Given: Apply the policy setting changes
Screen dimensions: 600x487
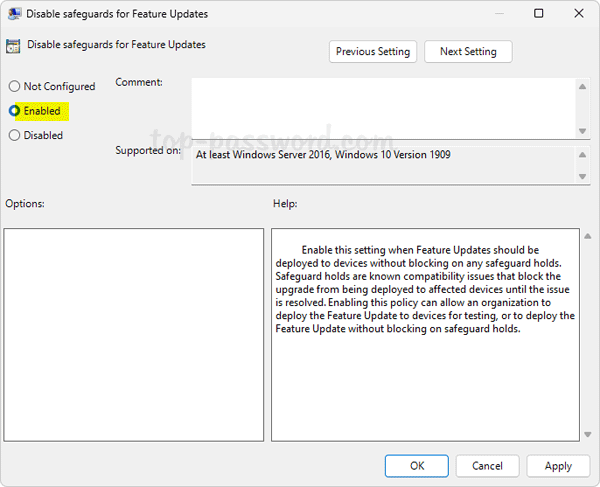Looking at the screenshot, I should [x=558, y=466].
